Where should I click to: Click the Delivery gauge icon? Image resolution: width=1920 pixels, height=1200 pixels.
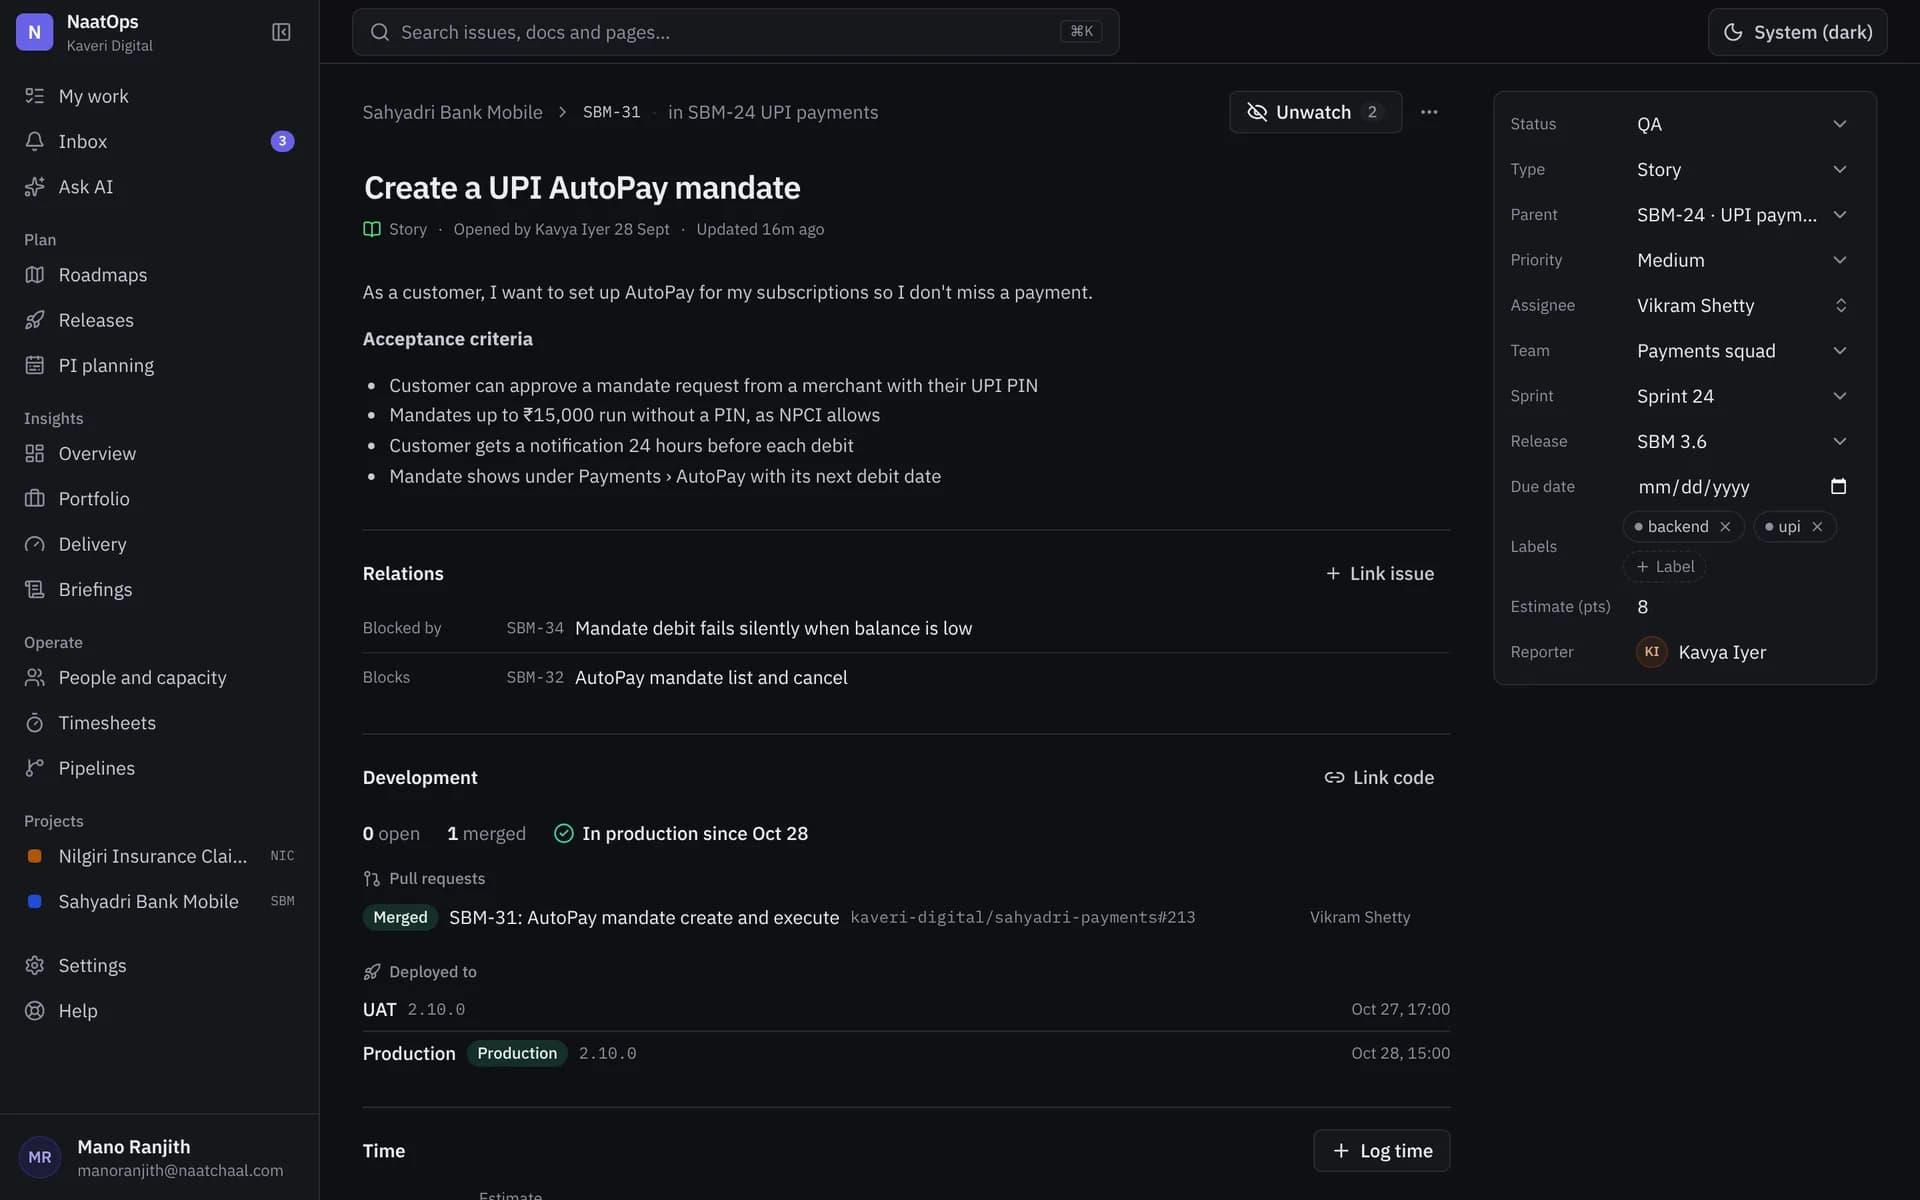point(35,544)
